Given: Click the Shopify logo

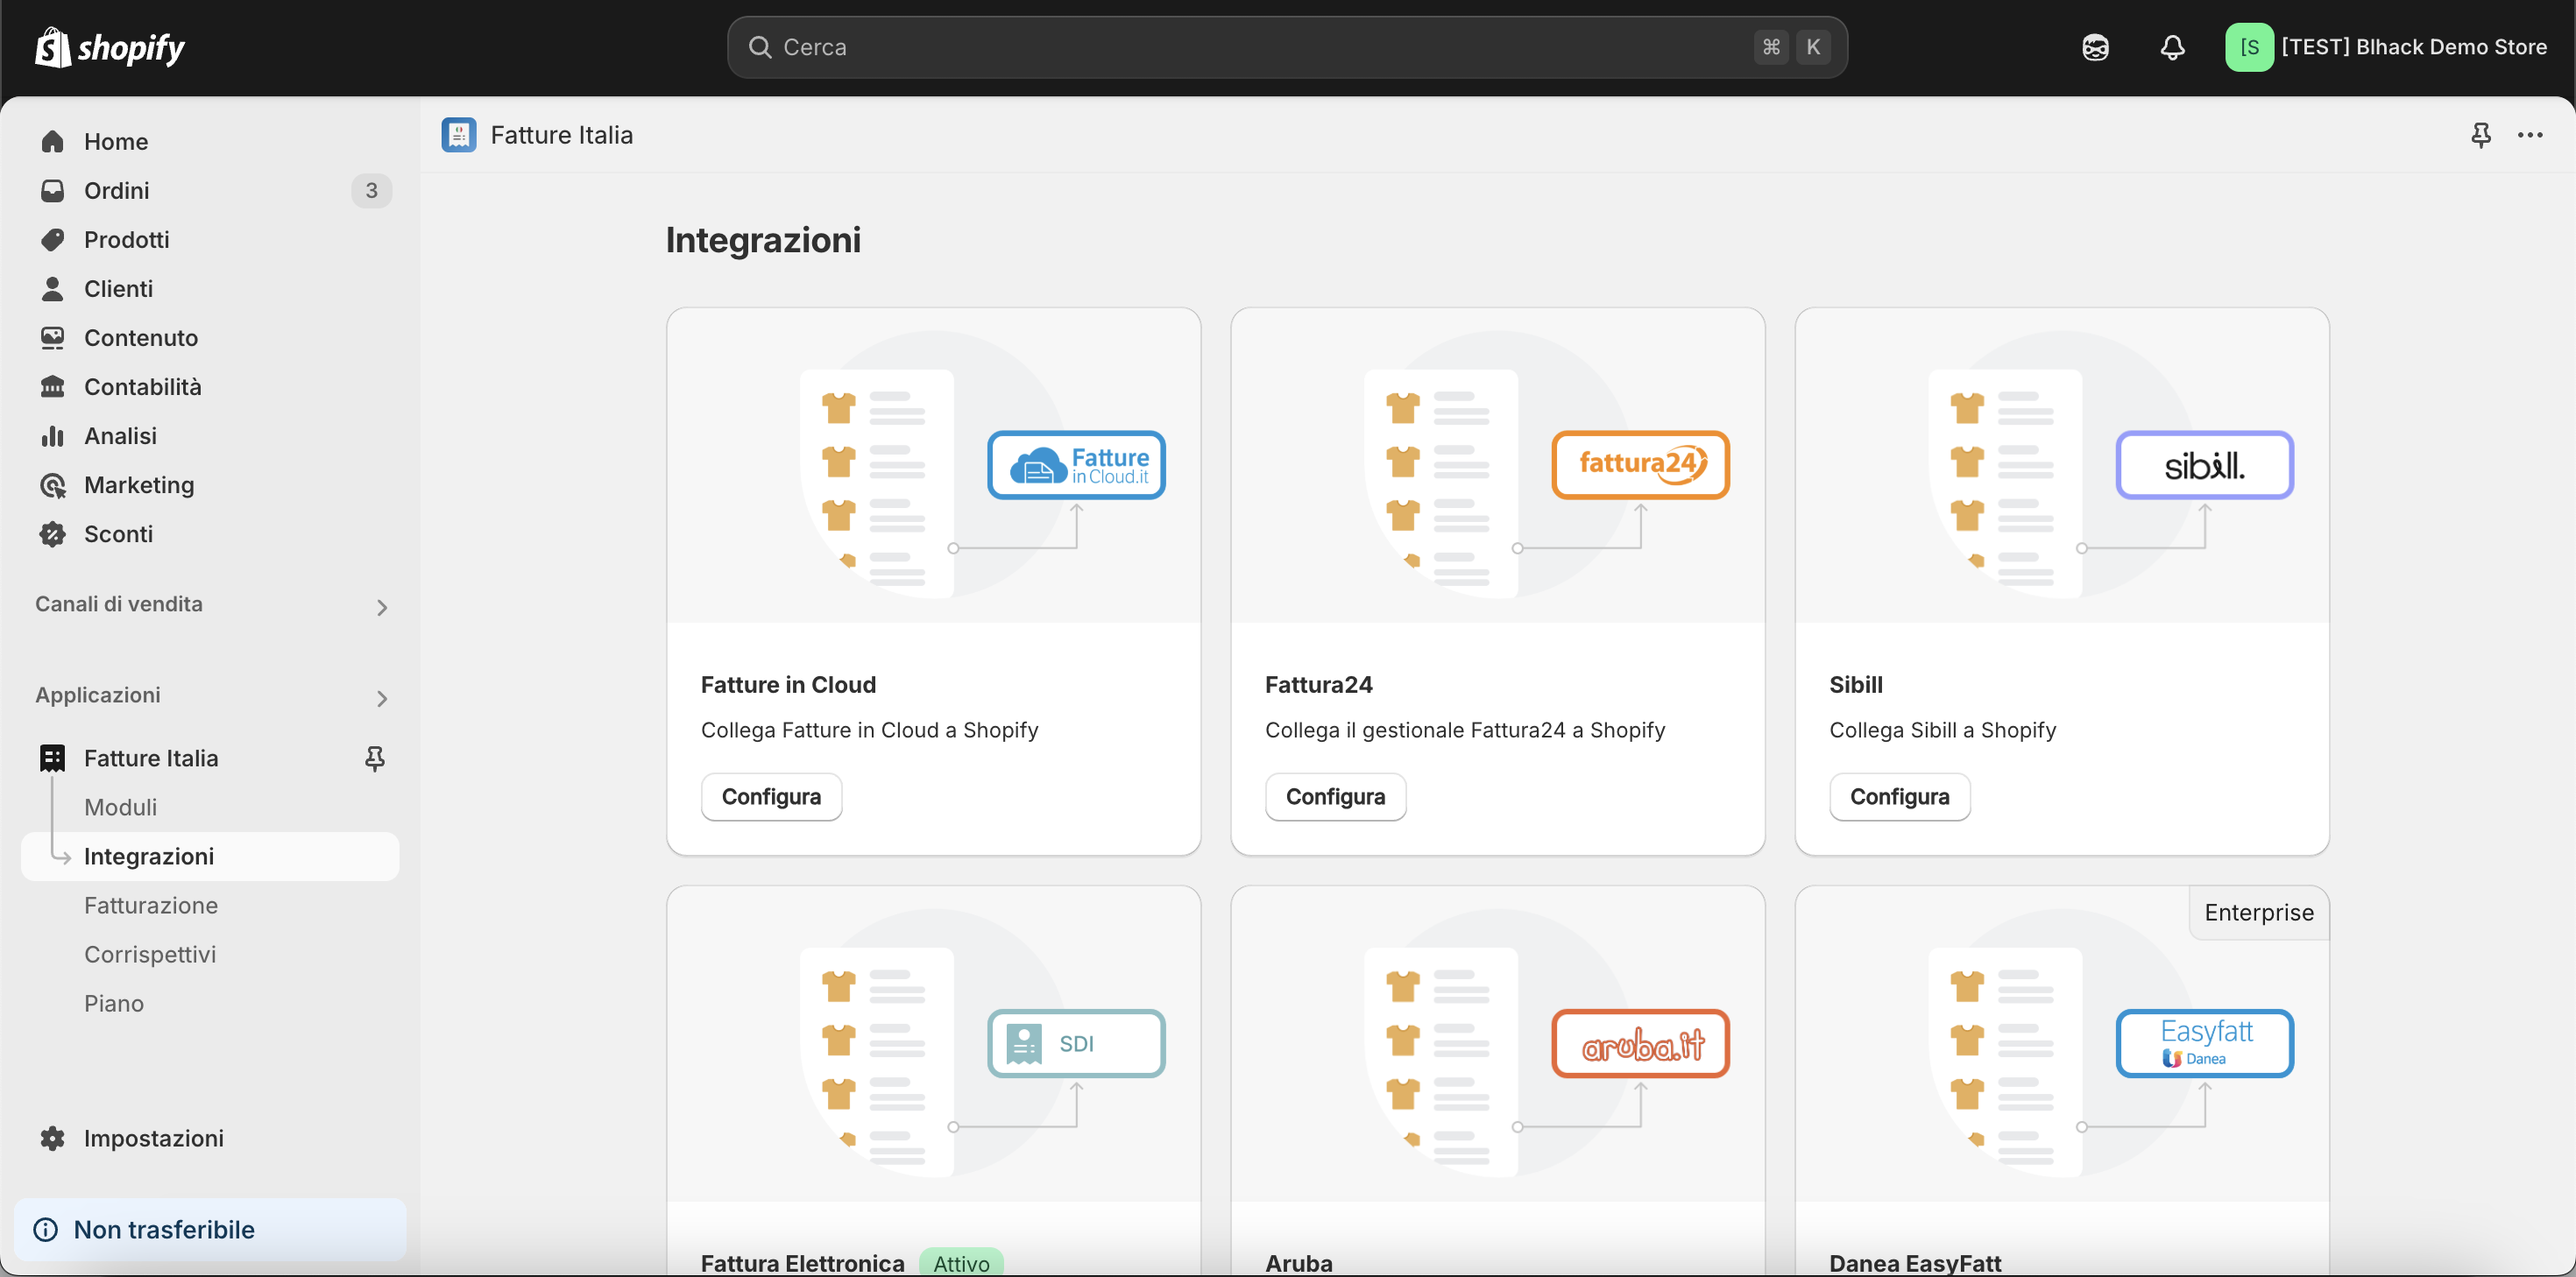Looking at the screenshot, I should tap(110, 47).
